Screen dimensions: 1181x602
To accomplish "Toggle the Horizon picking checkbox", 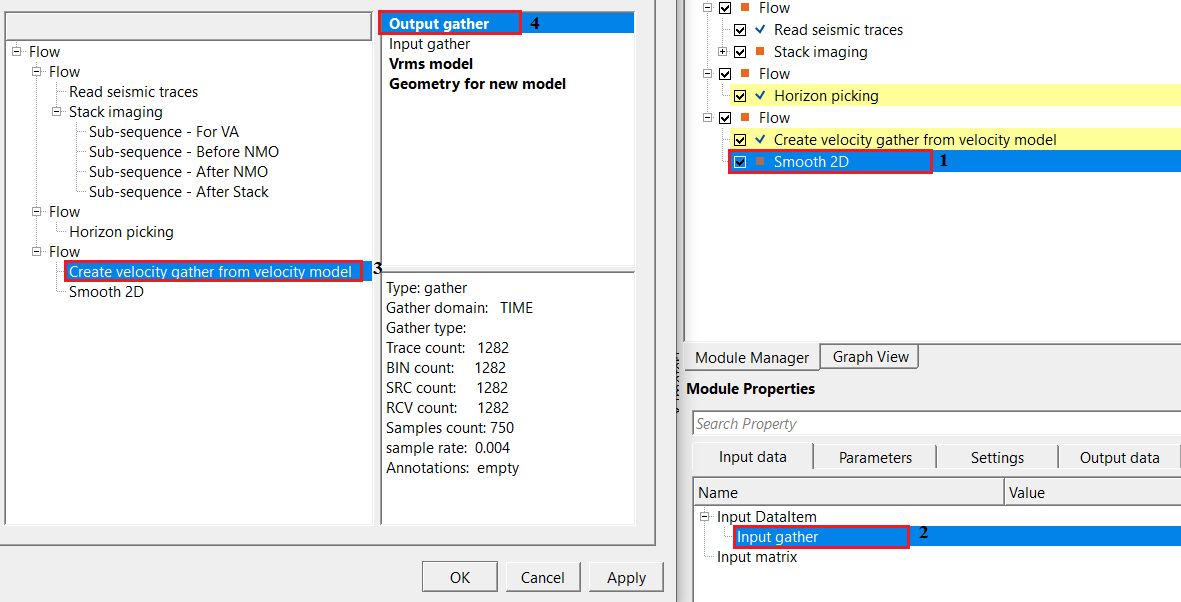I will tap(740, 96).
